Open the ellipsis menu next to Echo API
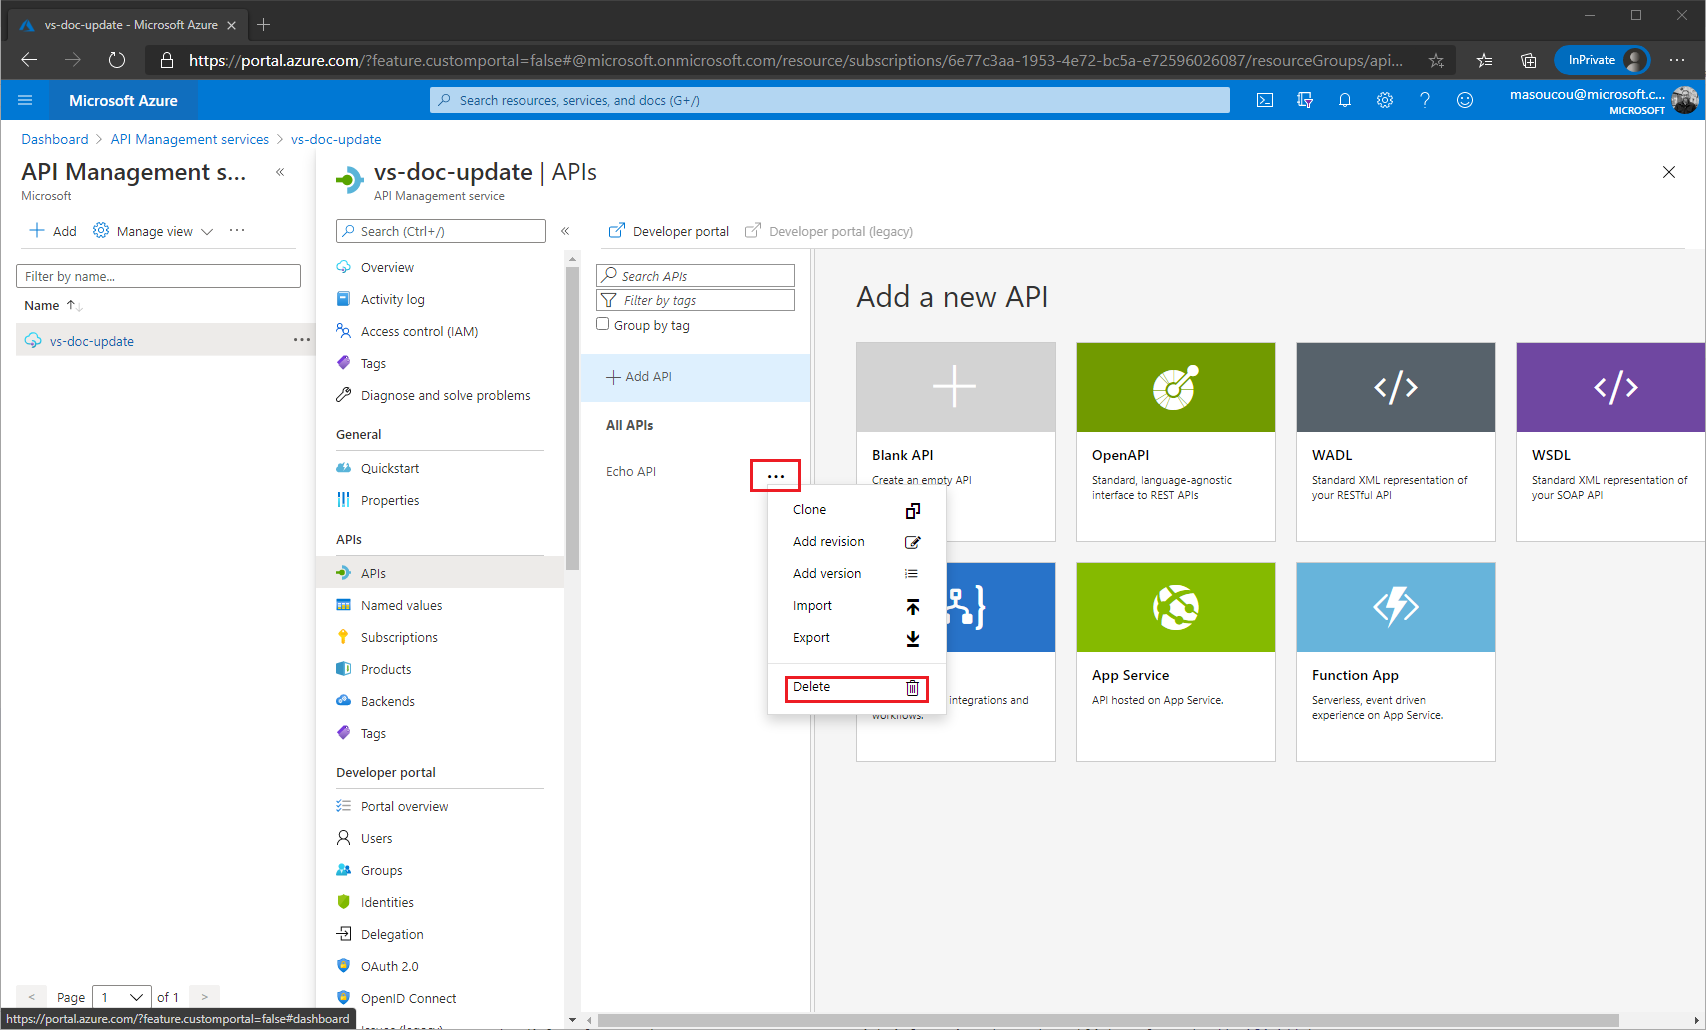Viewport: 1706px width, 1030px height. tap(776, 476)
